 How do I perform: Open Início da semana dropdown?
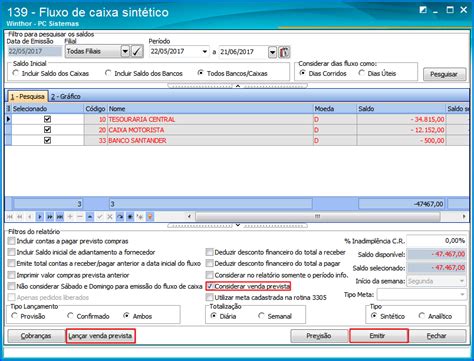[462, 281]
